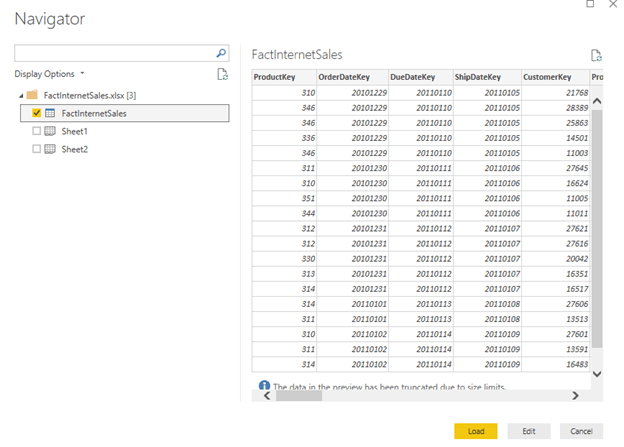Viewport: 624px width, 447px height.
Task: Open the Display Options dropdown
Action: click(x=49, y=74)
